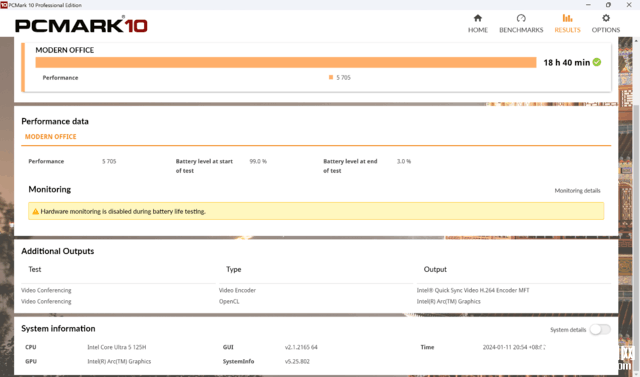Click the Time value 2024-01-11 20:54

[513, 347]
